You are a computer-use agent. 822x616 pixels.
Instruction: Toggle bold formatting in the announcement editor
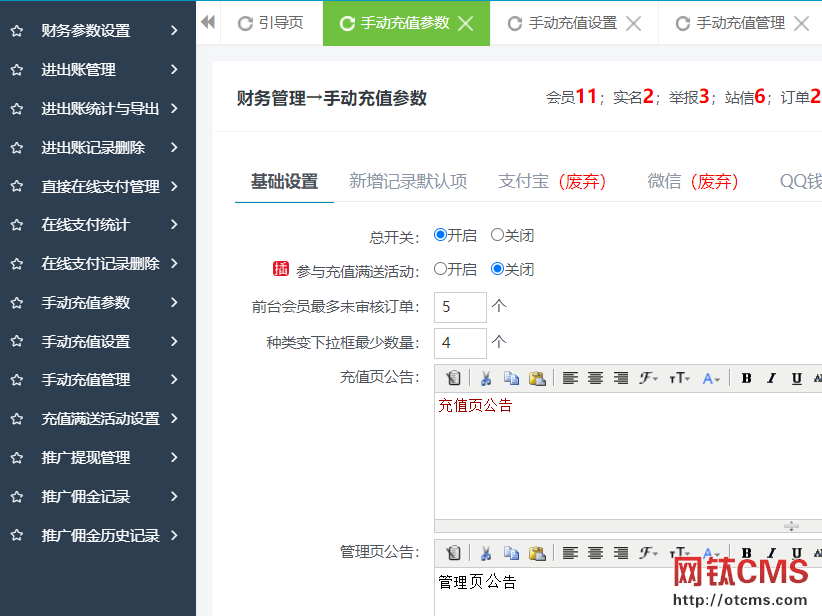[x=745, y=379]
